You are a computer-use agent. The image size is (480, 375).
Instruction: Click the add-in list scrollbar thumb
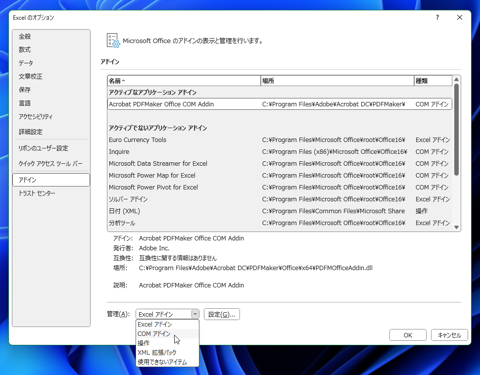click(456, 129)
